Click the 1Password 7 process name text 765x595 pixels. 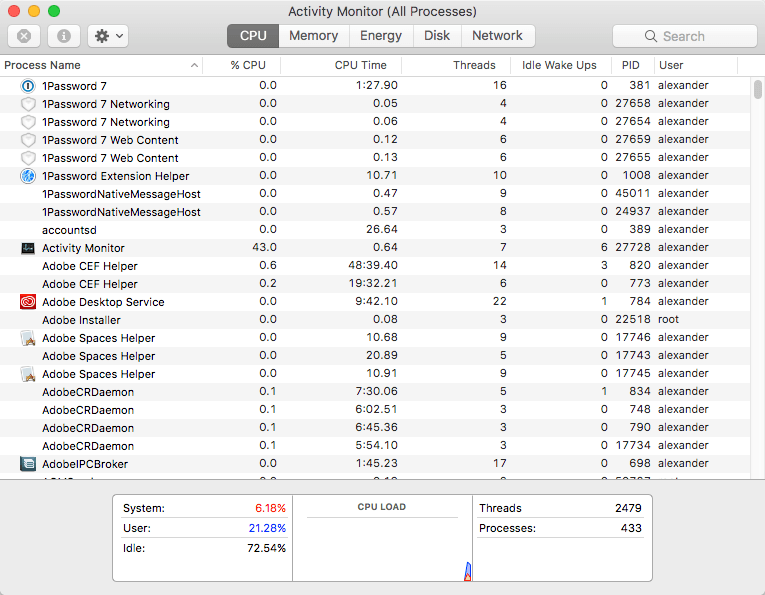pos(74,86)
